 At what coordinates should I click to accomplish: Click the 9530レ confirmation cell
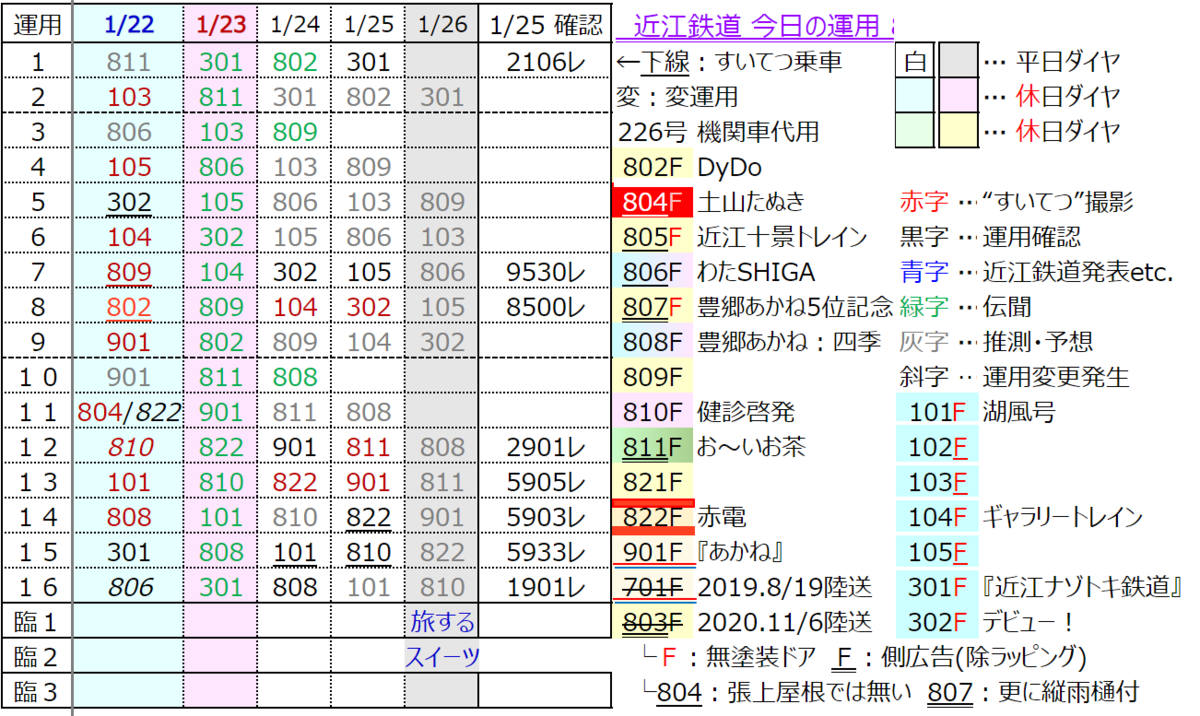coord(546,272)
